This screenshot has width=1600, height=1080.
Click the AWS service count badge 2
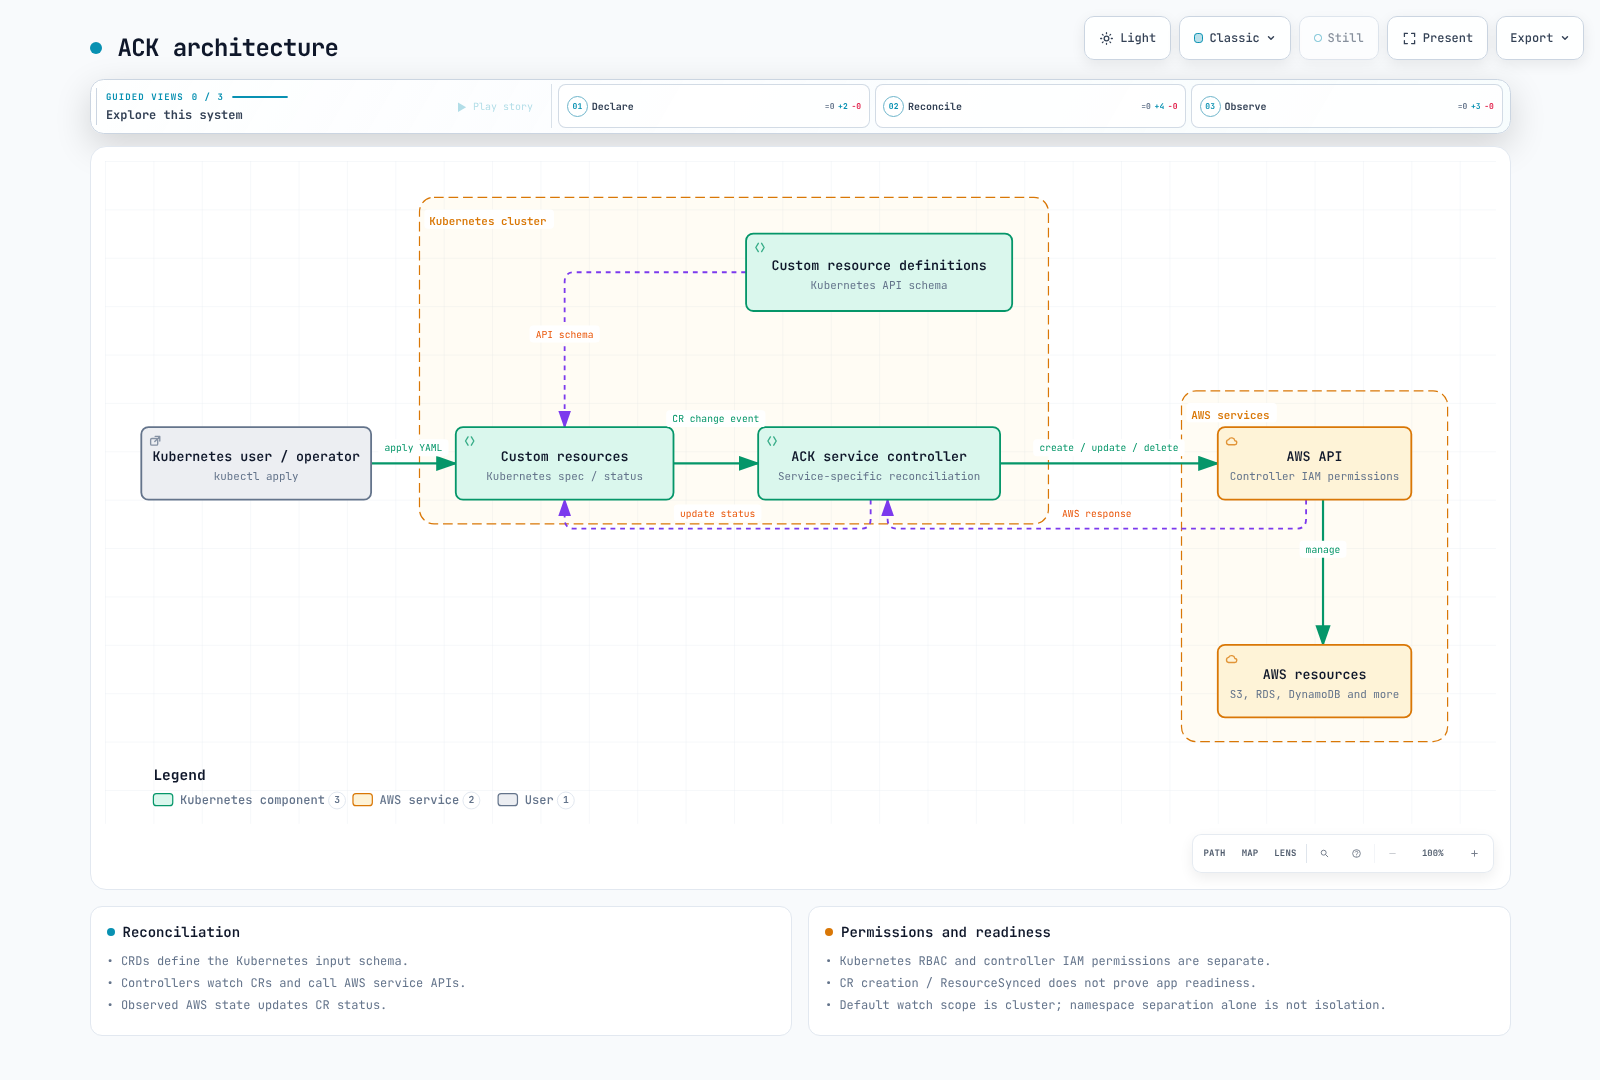(471, 800)
